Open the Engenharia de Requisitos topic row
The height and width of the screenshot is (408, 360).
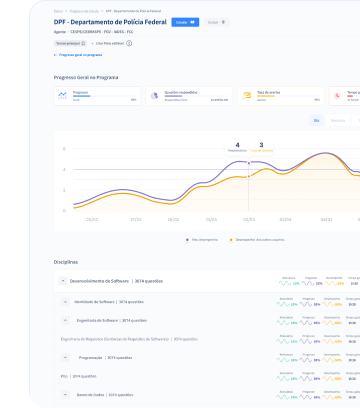click(129, 339)
